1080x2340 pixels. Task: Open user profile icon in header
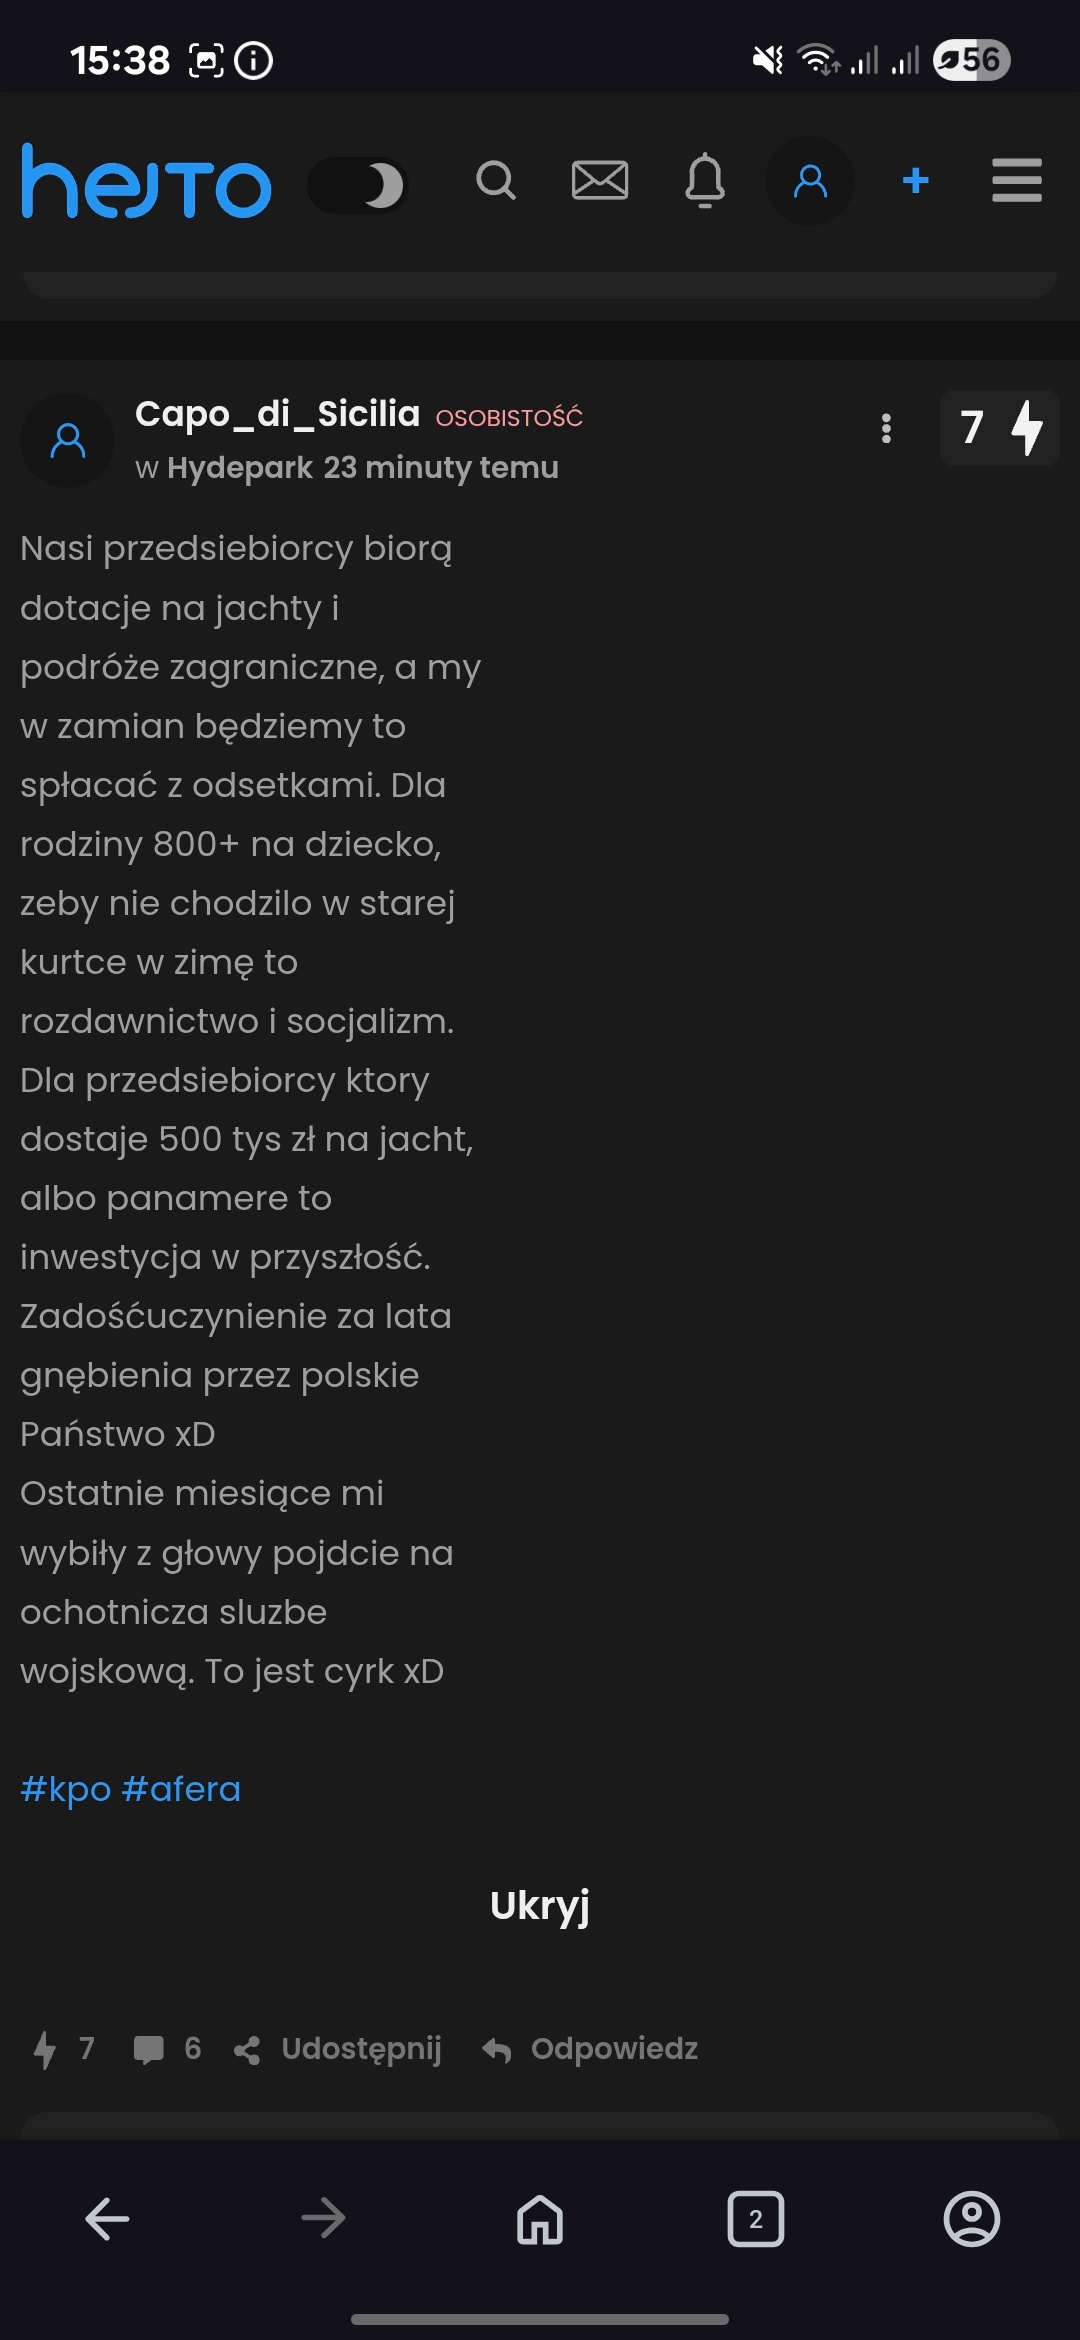pos(810,181)
